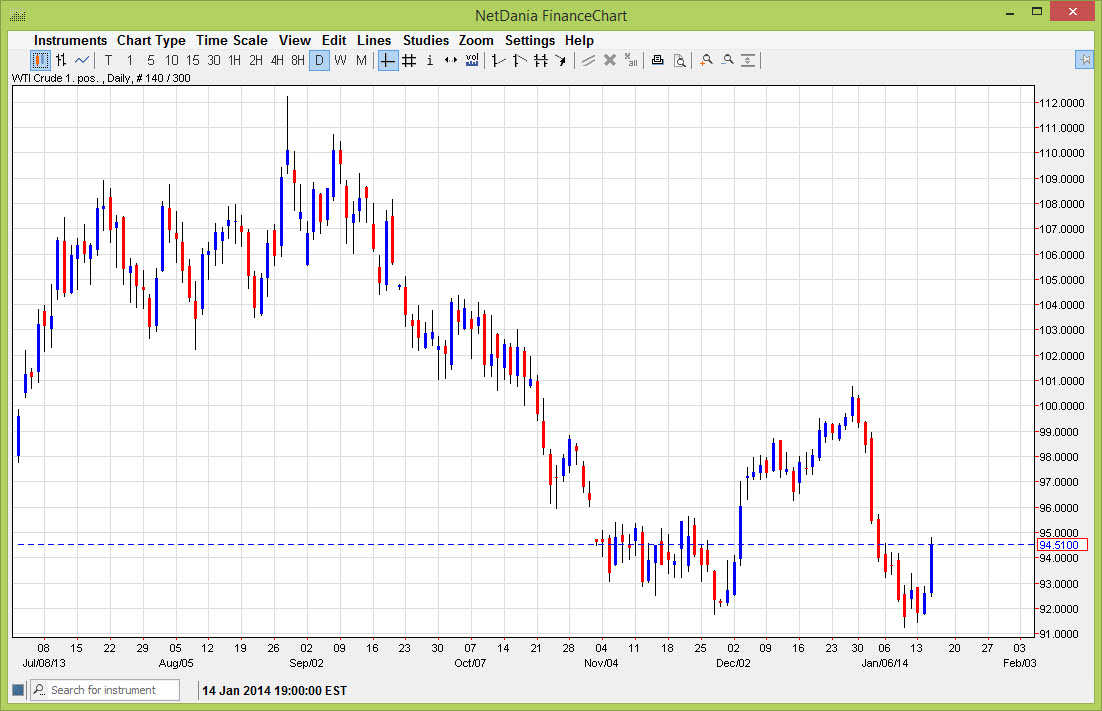The height and width of the screenshot is (711, 1102).
Task: Enable the W weekly timeframe
Action: point(340,60)
